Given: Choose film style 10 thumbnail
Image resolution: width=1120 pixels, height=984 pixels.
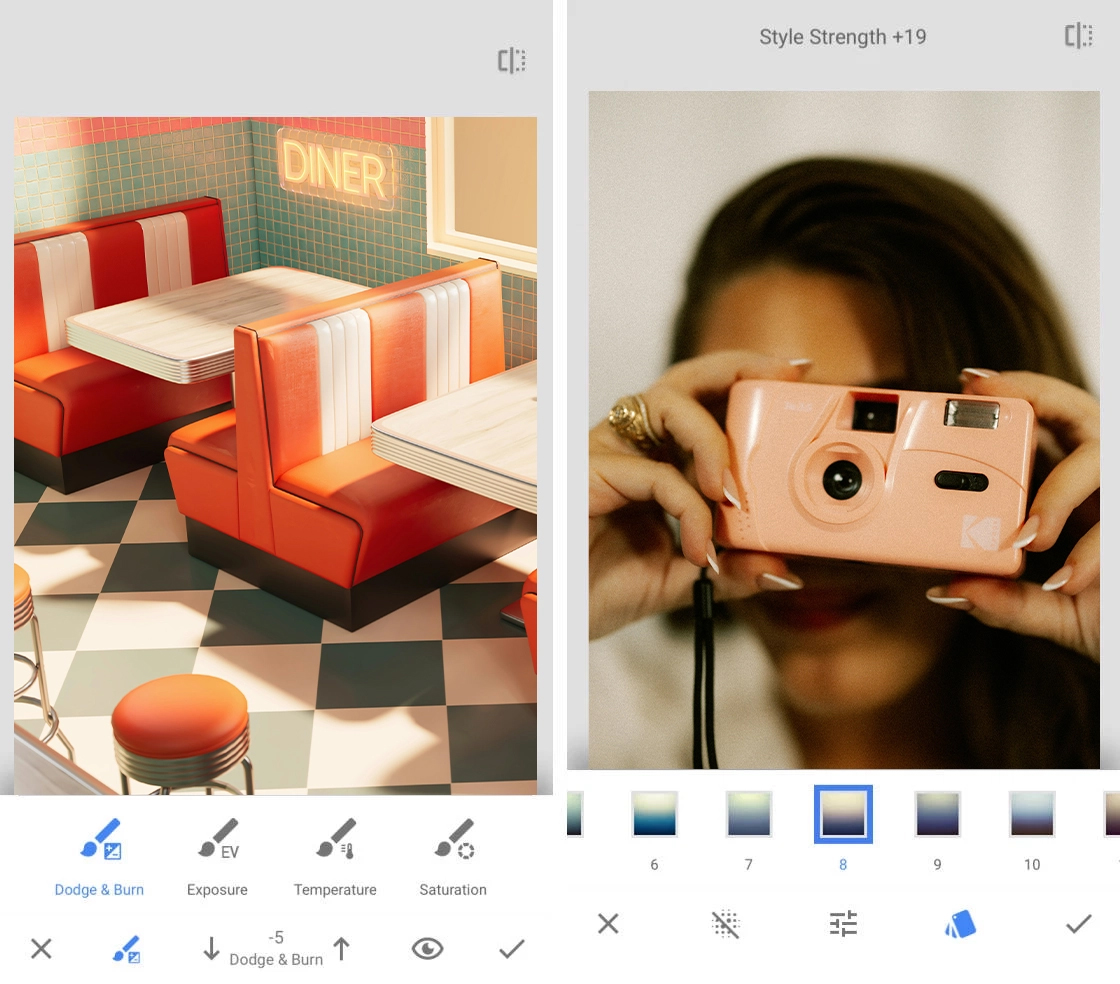Looking at the screenshot, I should [1031, 814].
